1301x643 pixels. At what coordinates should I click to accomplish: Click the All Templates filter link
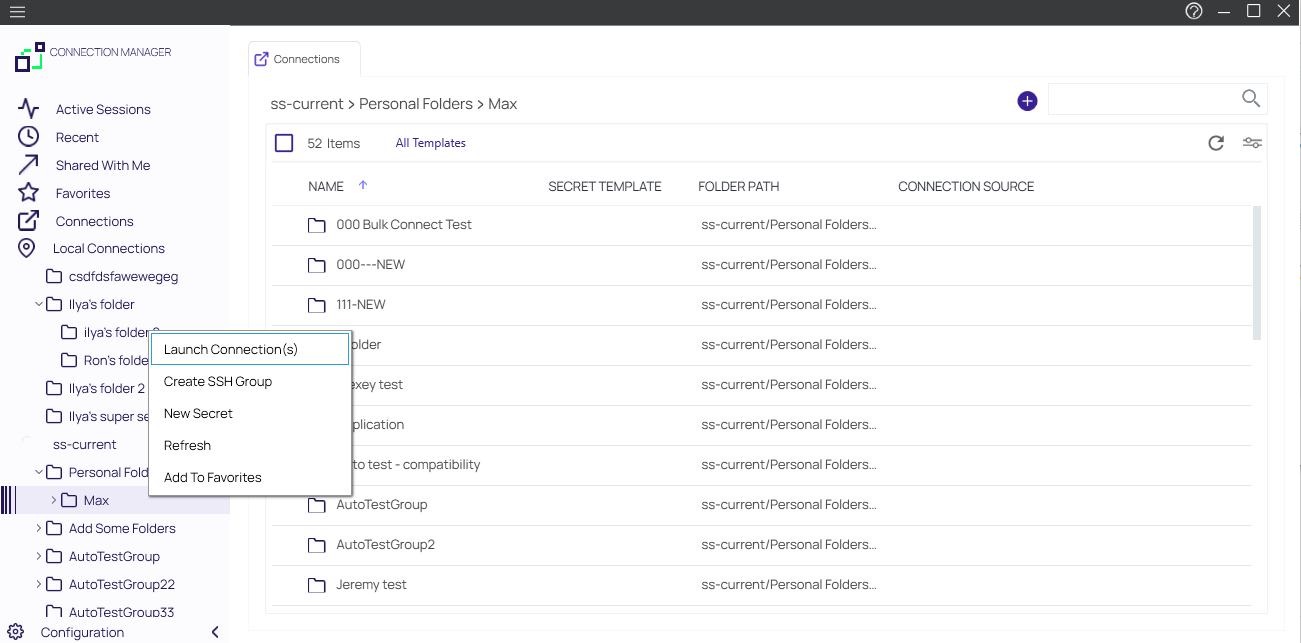tap(430, 143)
